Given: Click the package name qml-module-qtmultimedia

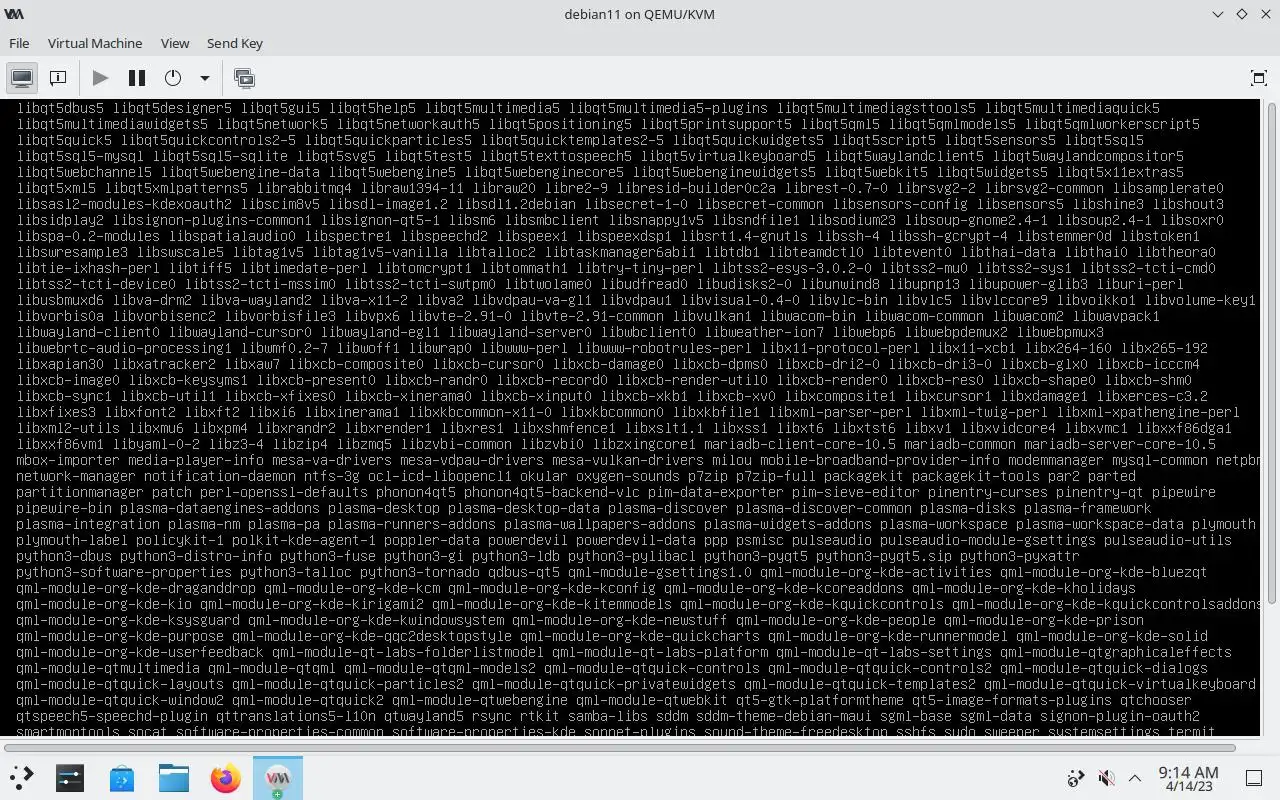Looking at the screenshot, I should [108, 668].
